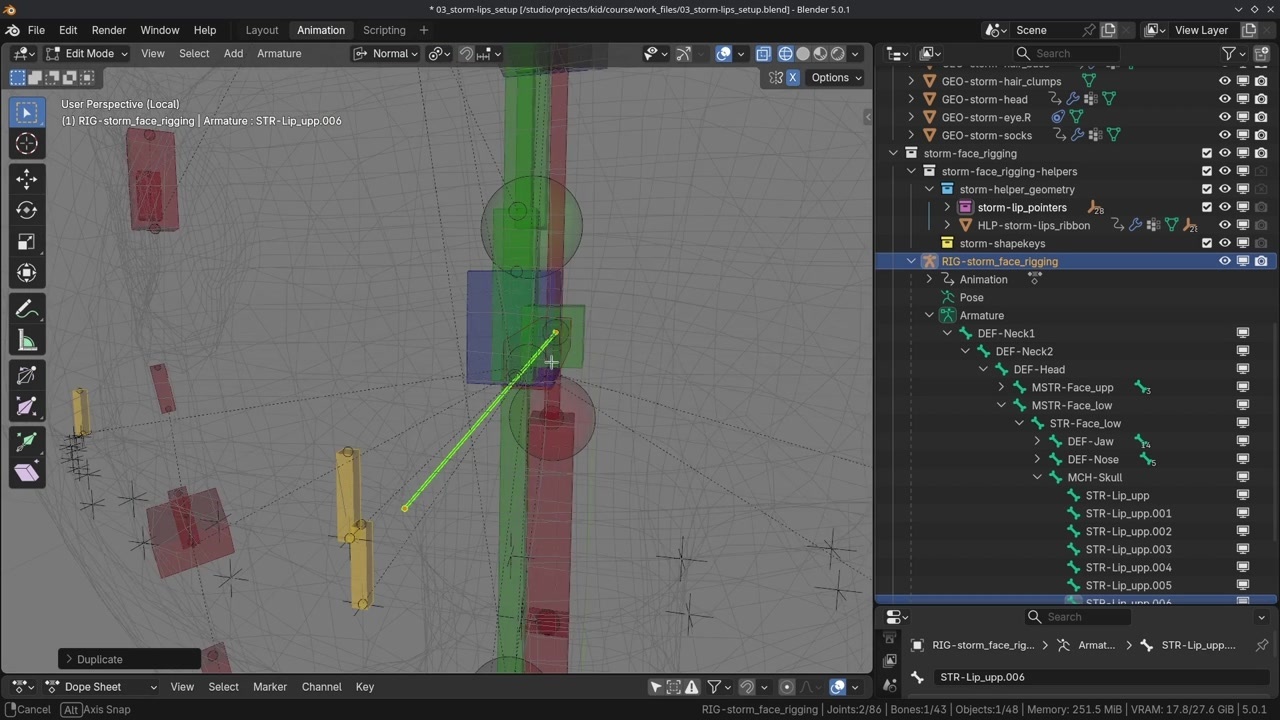
Task: Choose the Scale tool
Action: (27, 241)
